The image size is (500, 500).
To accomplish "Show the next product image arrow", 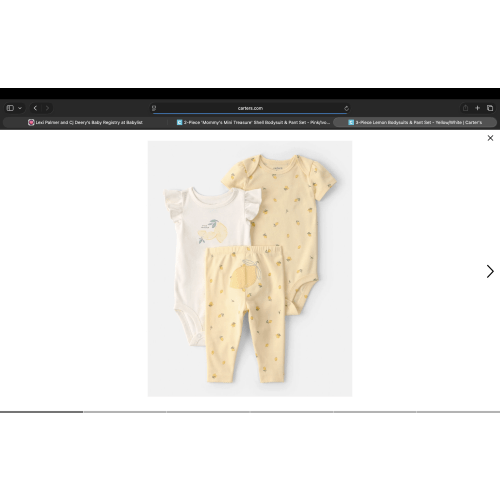I will (490, 271).
